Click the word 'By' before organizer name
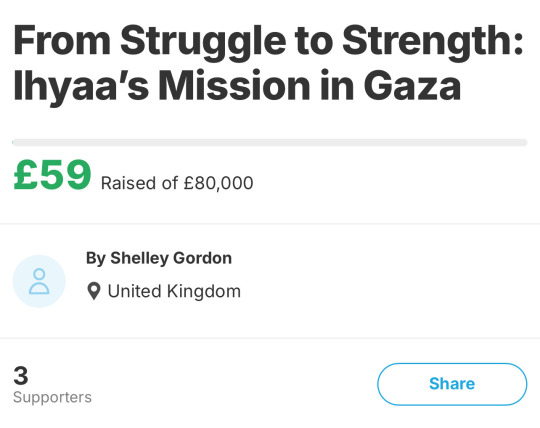 (96, 259)
